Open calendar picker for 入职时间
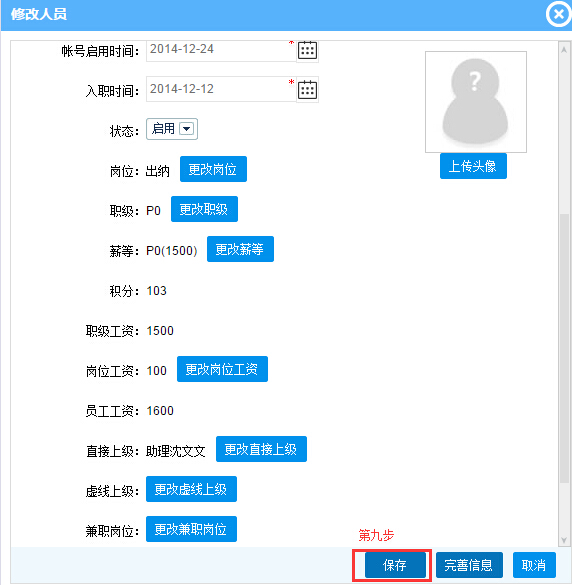Screen dimensions: 572x585 307,90
